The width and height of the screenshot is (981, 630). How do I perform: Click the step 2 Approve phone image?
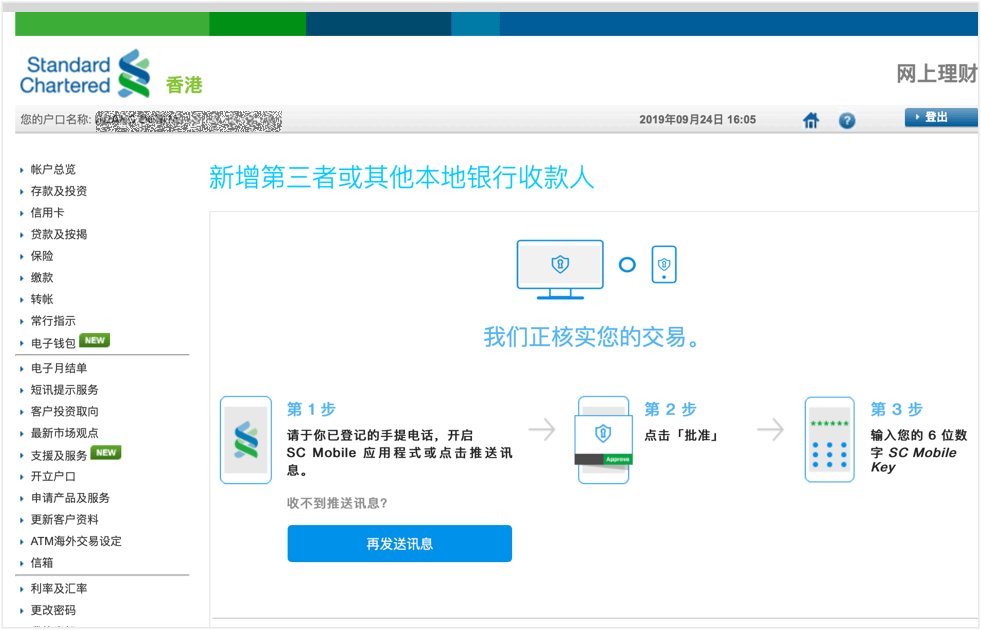click(603, 440)
